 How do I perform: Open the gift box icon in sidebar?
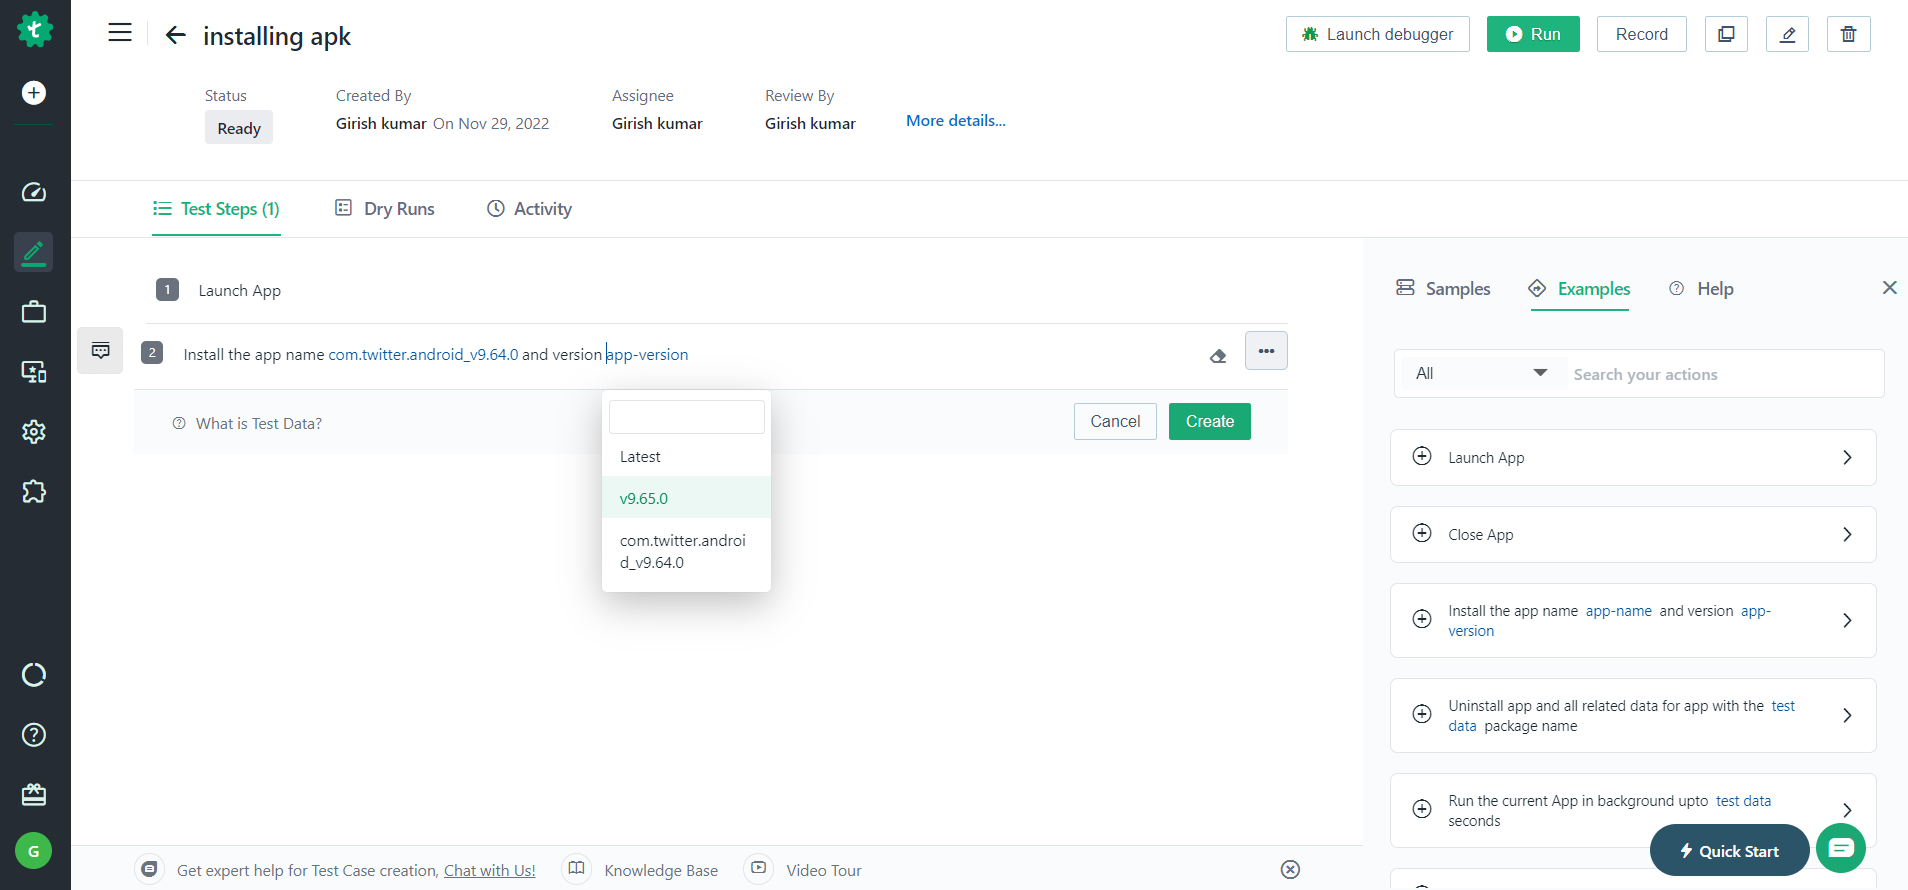34,795
